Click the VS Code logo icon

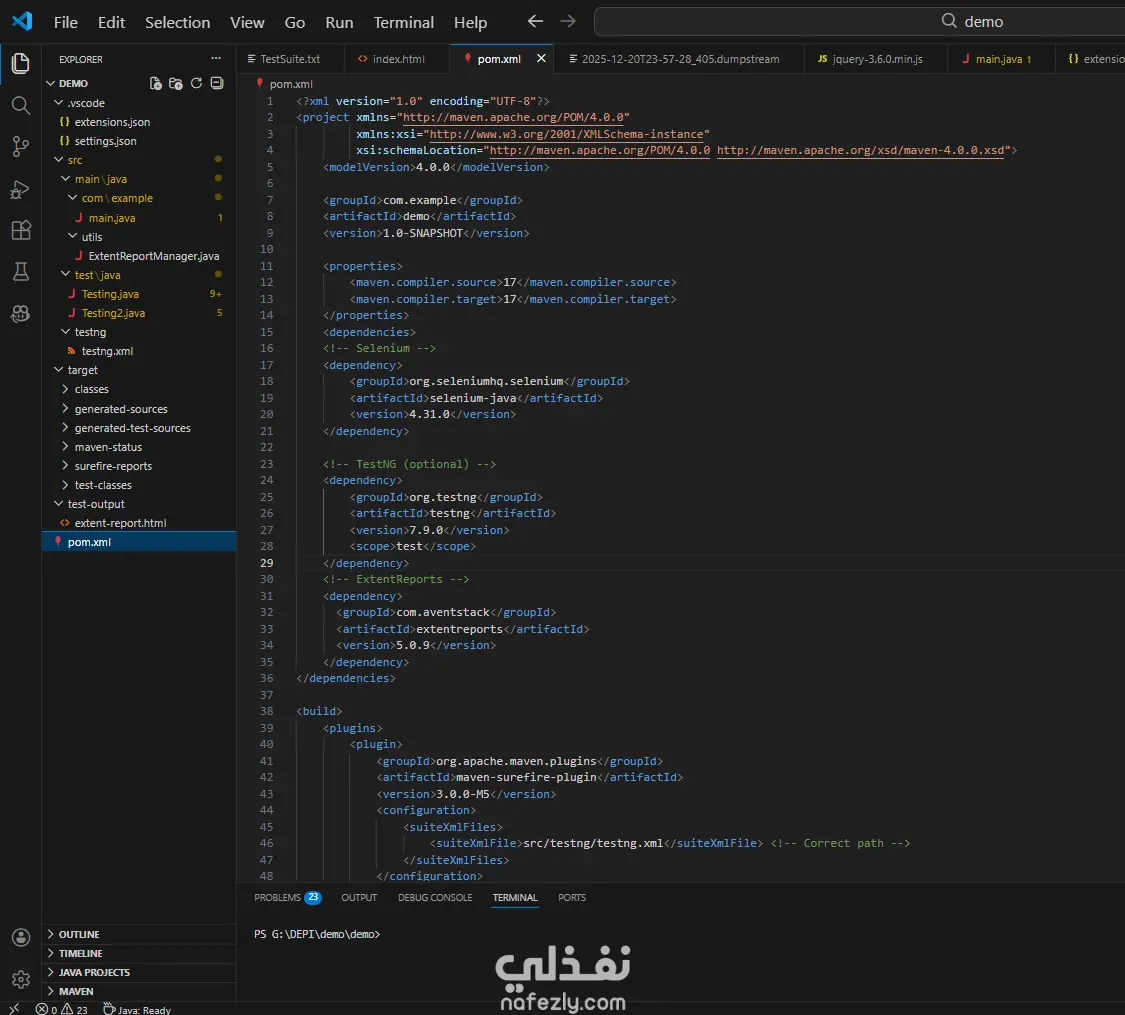point(22,21)
